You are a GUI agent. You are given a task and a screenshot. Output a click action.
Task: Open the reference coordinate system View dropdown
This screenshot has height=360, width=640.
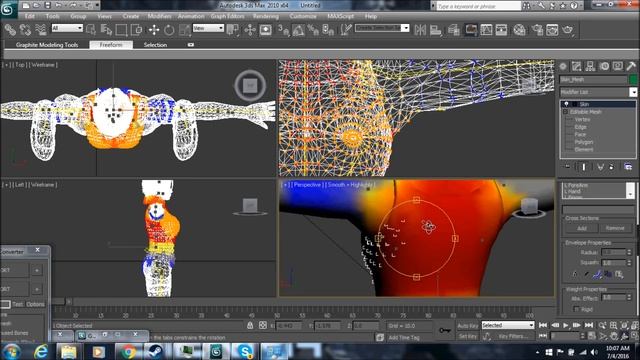[208, 28]
